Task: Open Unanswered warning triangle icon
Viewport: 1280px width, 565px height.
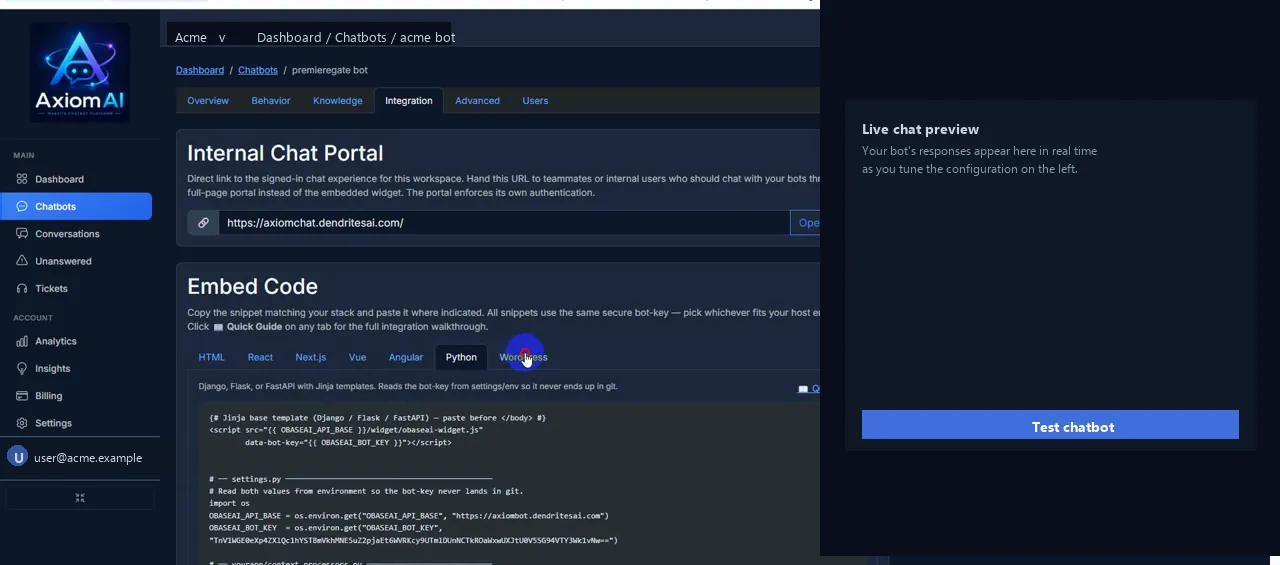Action: [22, 261]
